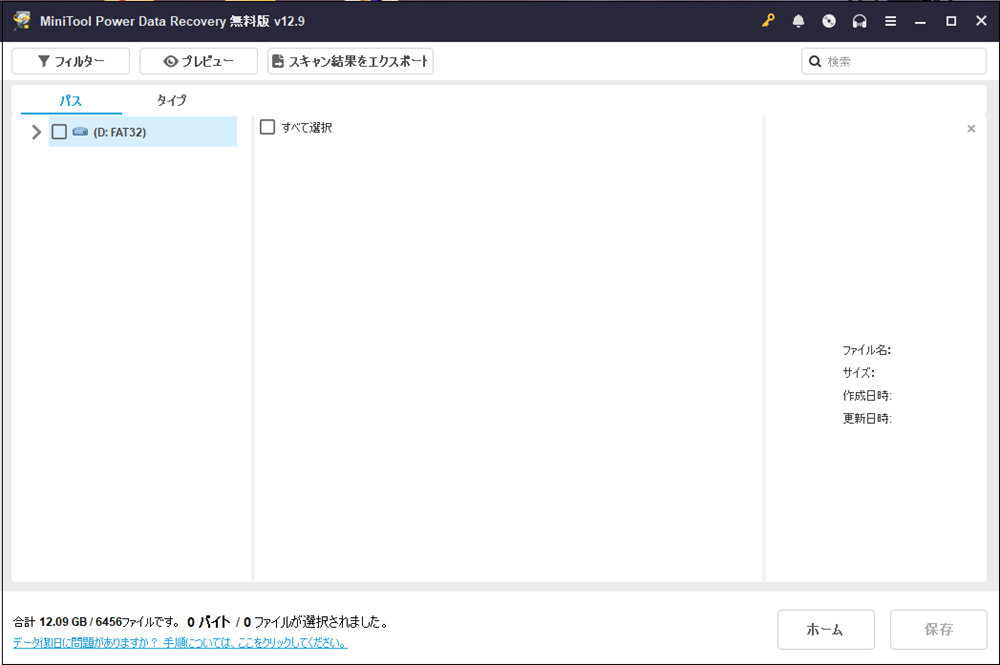This screenshot has width=1000, height=665.
Task: Click the 作成日時: label
Action: tap(867, 395)
